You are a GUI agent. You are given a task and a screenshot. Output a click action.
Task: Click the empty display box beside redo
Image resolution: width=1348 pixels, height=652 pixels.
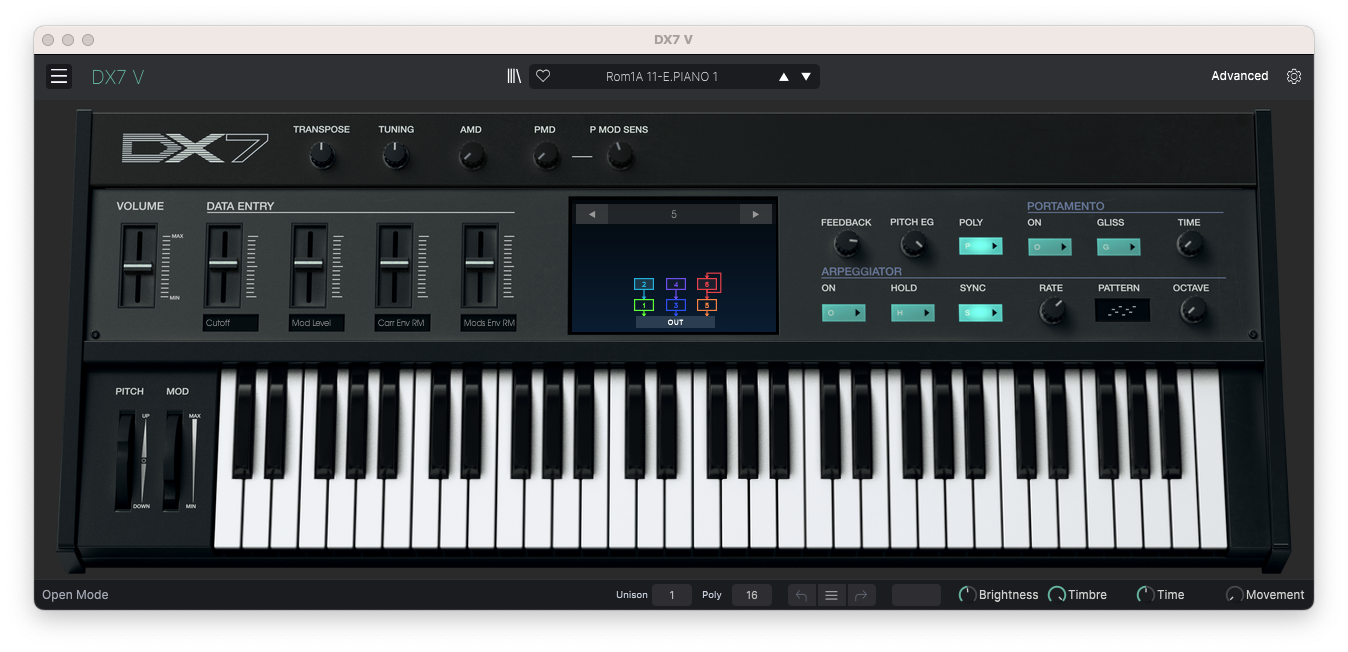(916, 595)
